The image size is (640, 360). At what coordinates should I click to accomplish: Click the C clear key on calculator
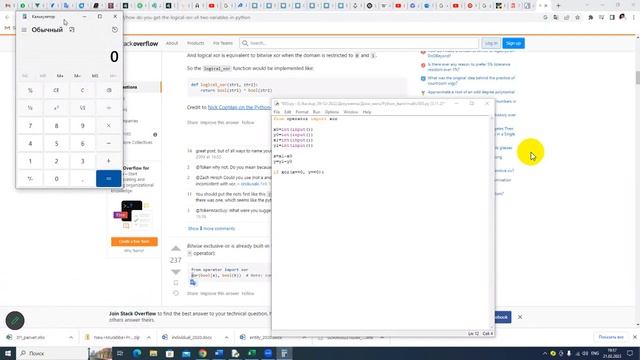(82, 90)
